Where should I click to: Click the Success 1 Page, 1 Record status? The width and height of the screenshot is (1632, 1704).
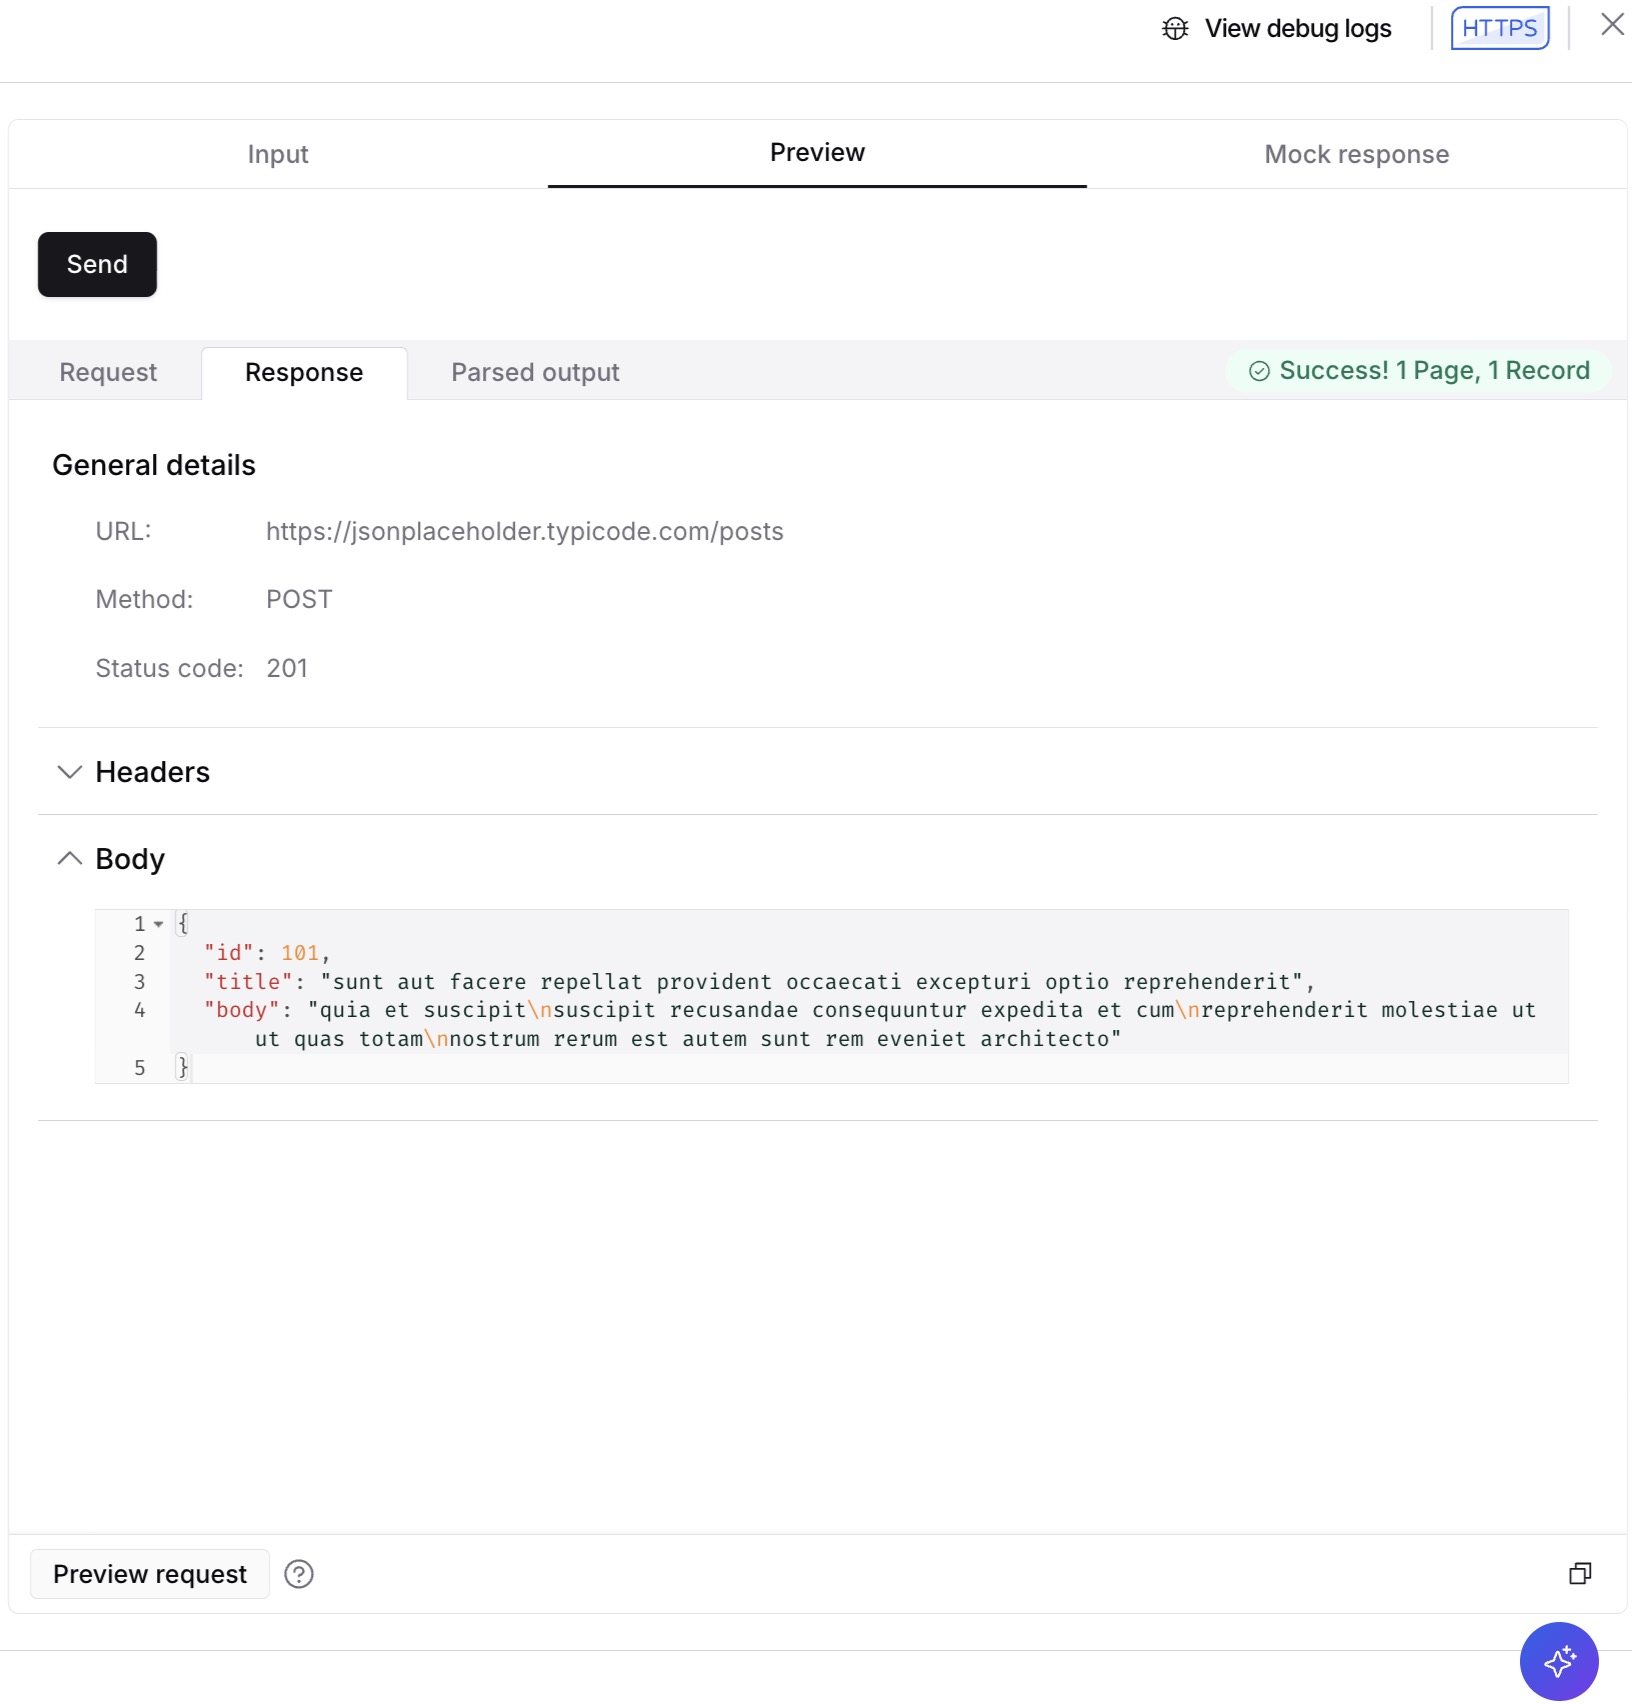(1418, 371)
